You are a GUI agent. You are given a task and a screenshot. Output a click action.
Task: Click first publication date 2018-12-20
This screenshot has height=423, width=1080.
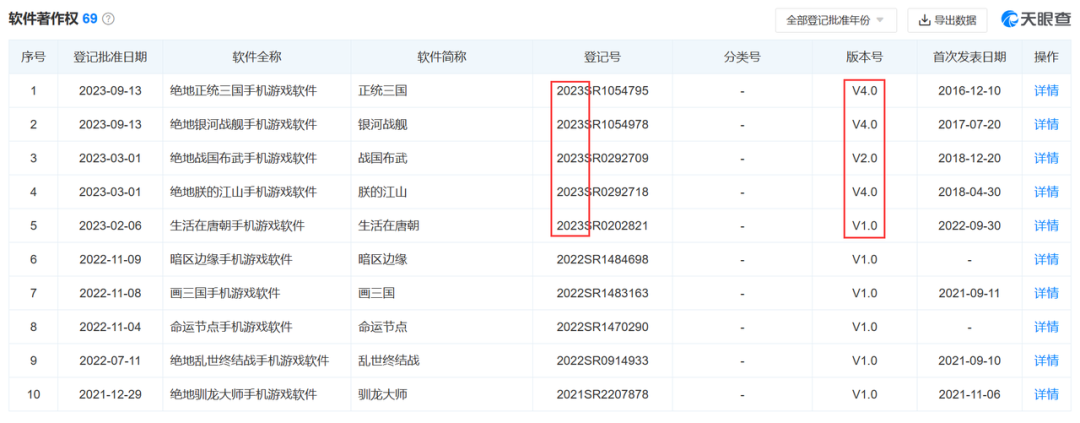[969, 158]
